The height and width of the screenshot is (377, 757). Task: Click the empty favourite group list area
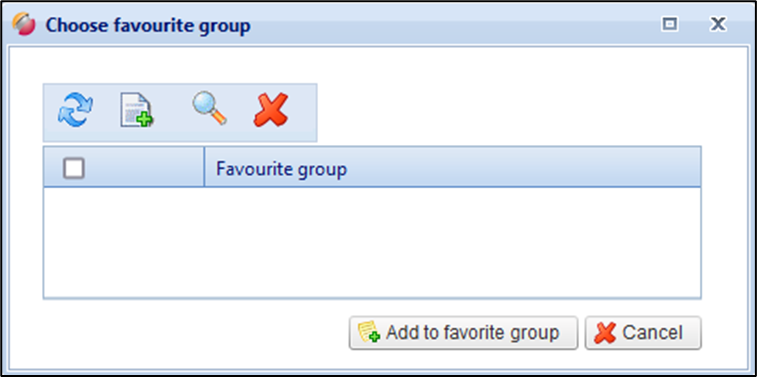click(x=372, y=242)
